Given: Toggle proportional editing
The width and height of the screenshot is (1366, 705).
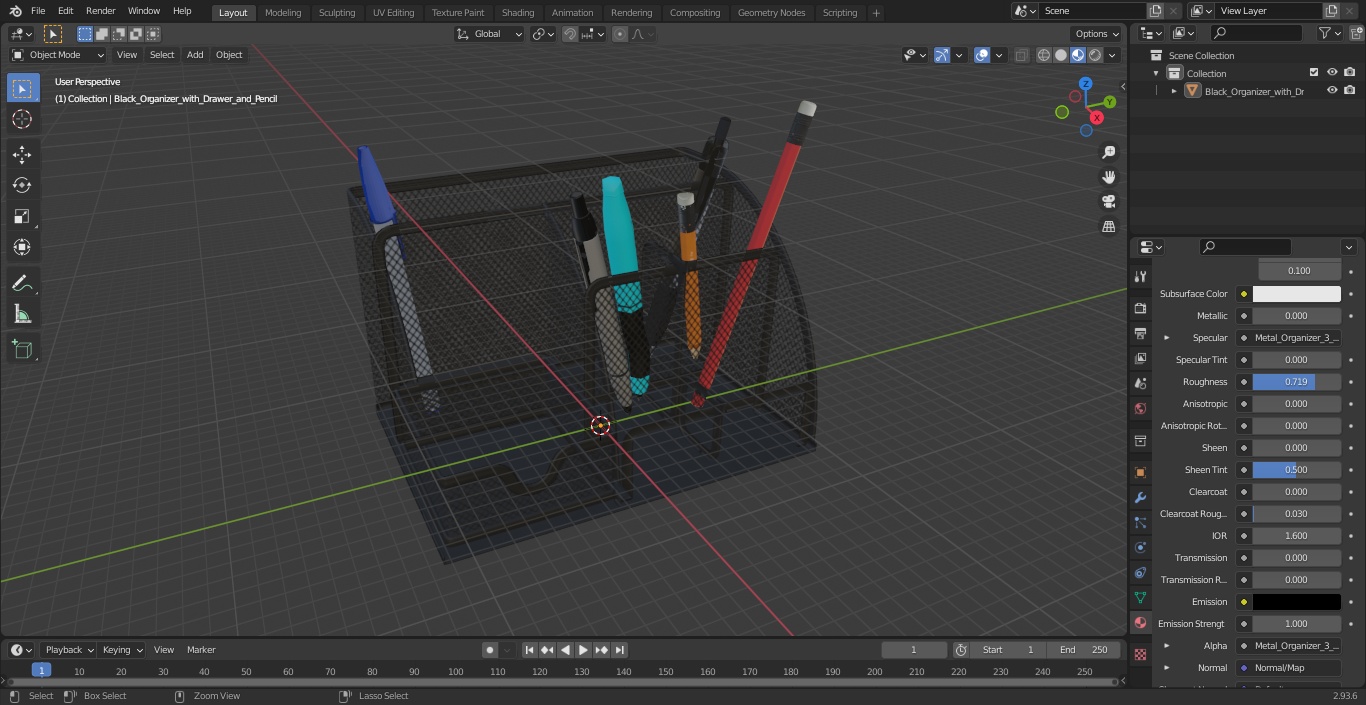Looking at the screenshot, I should coord(620,34).
